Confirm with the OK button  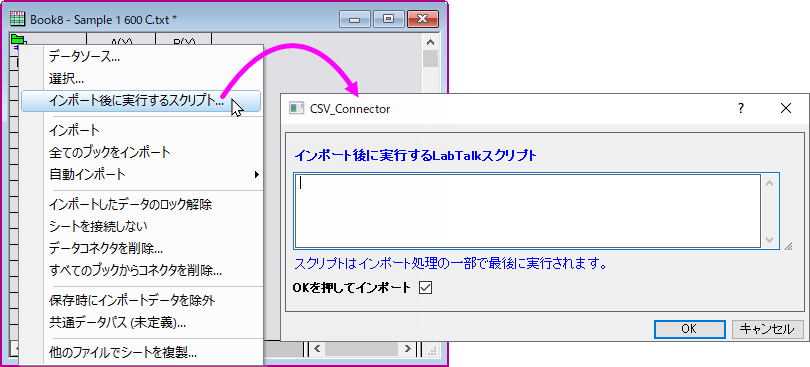pos(689,329)
